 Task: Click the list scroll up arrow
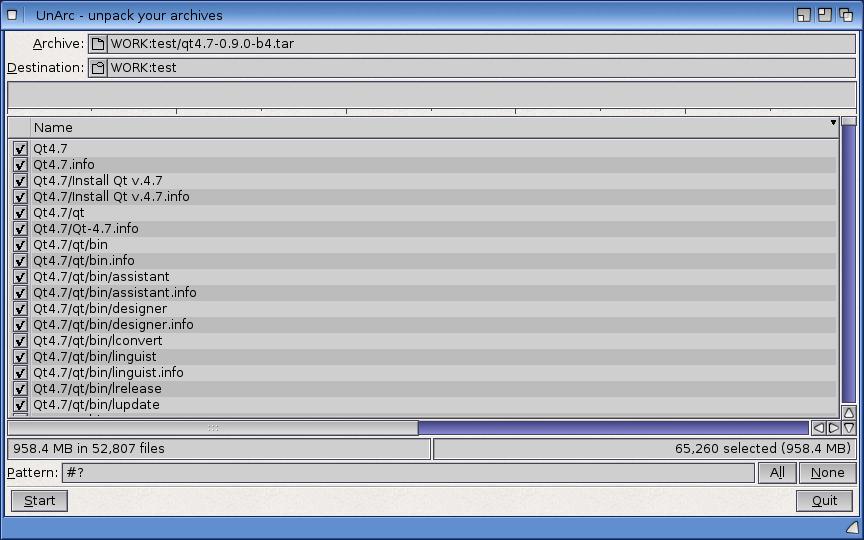coord(849,412)
